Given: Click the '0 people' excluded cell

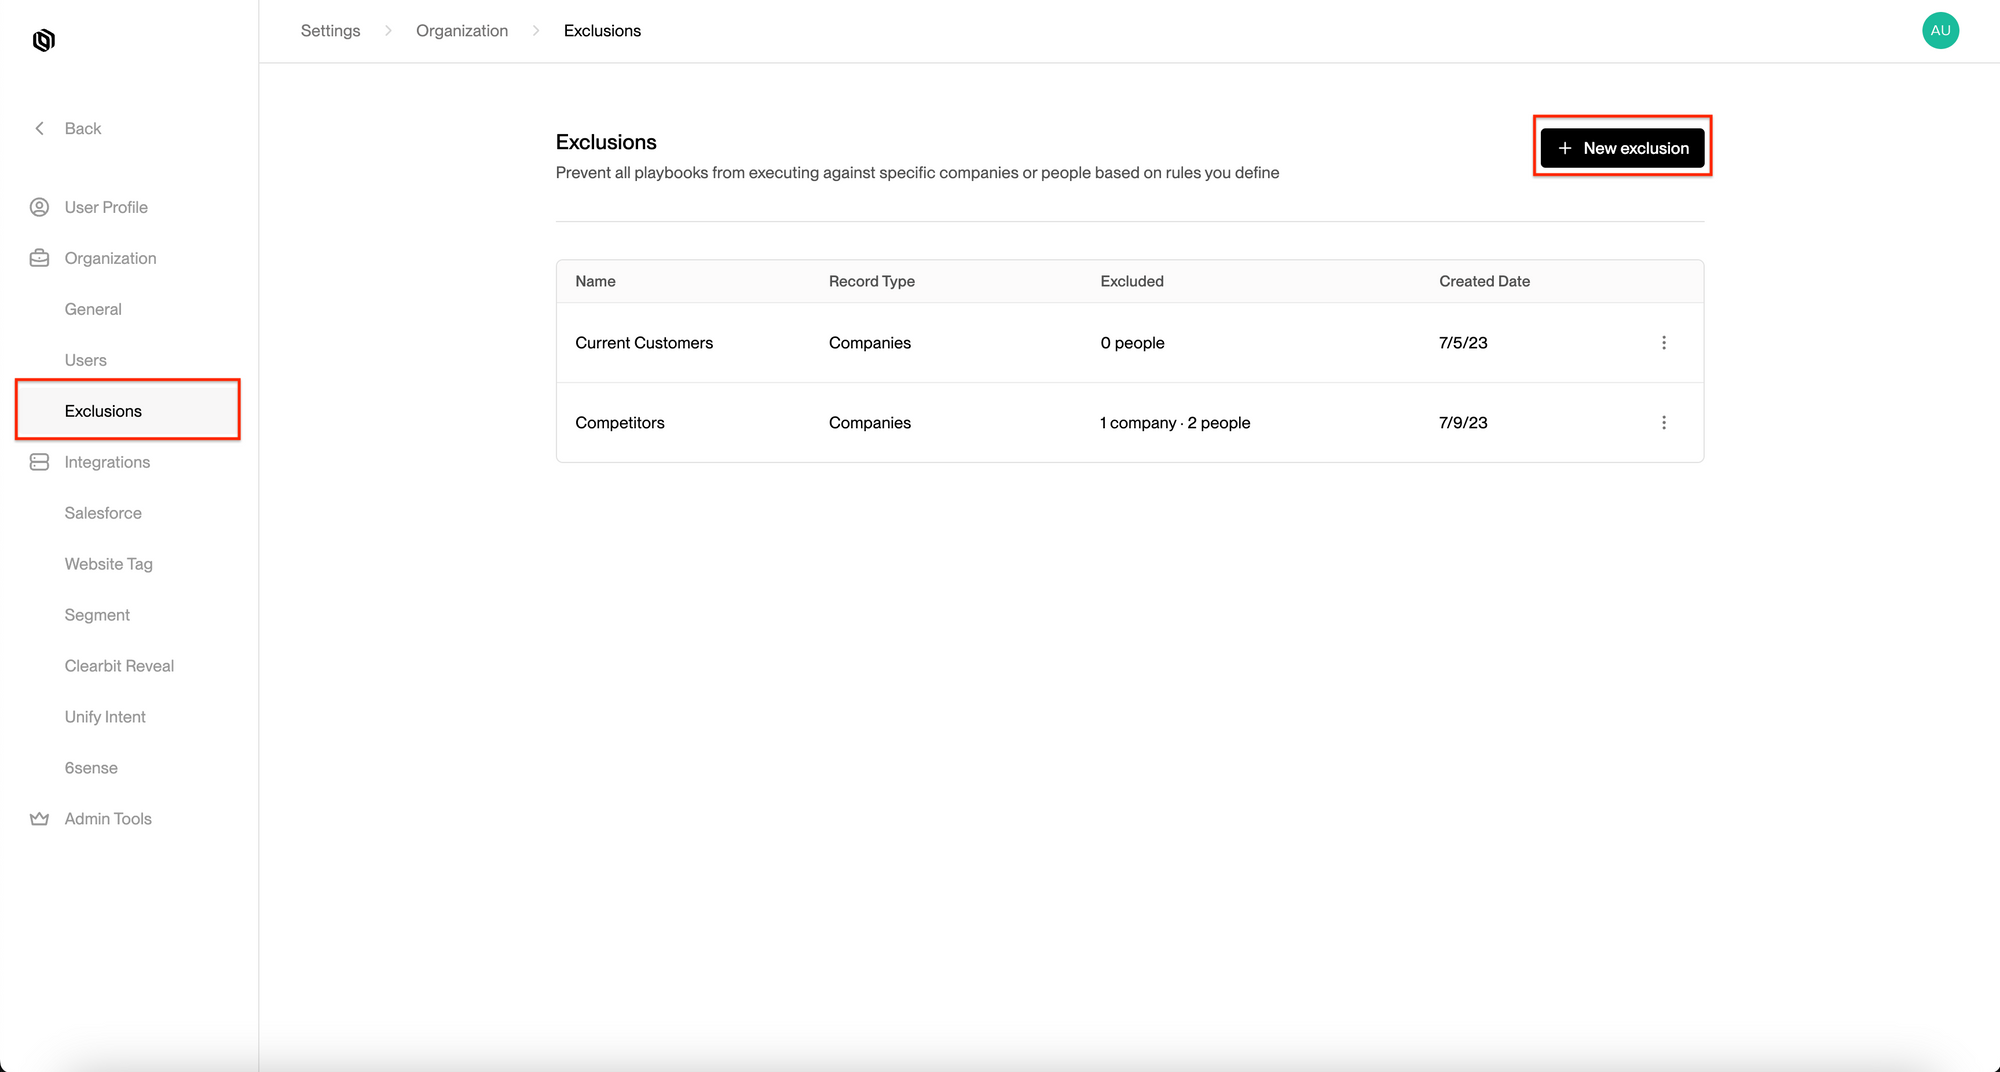Looking at the screenshot, I should 1132,343.
